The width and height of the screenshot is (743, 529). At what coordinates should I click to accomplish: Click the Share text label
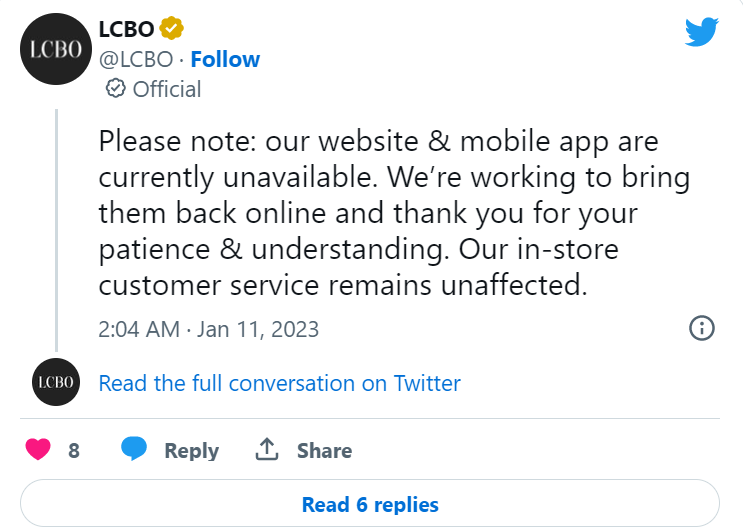pos(325,450)
